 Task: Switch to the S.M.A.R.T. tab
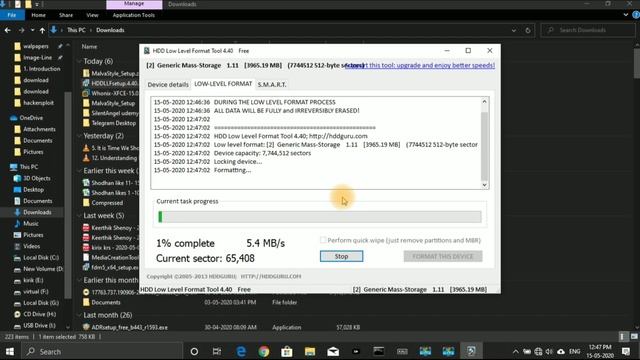click(x=272, y=84)
